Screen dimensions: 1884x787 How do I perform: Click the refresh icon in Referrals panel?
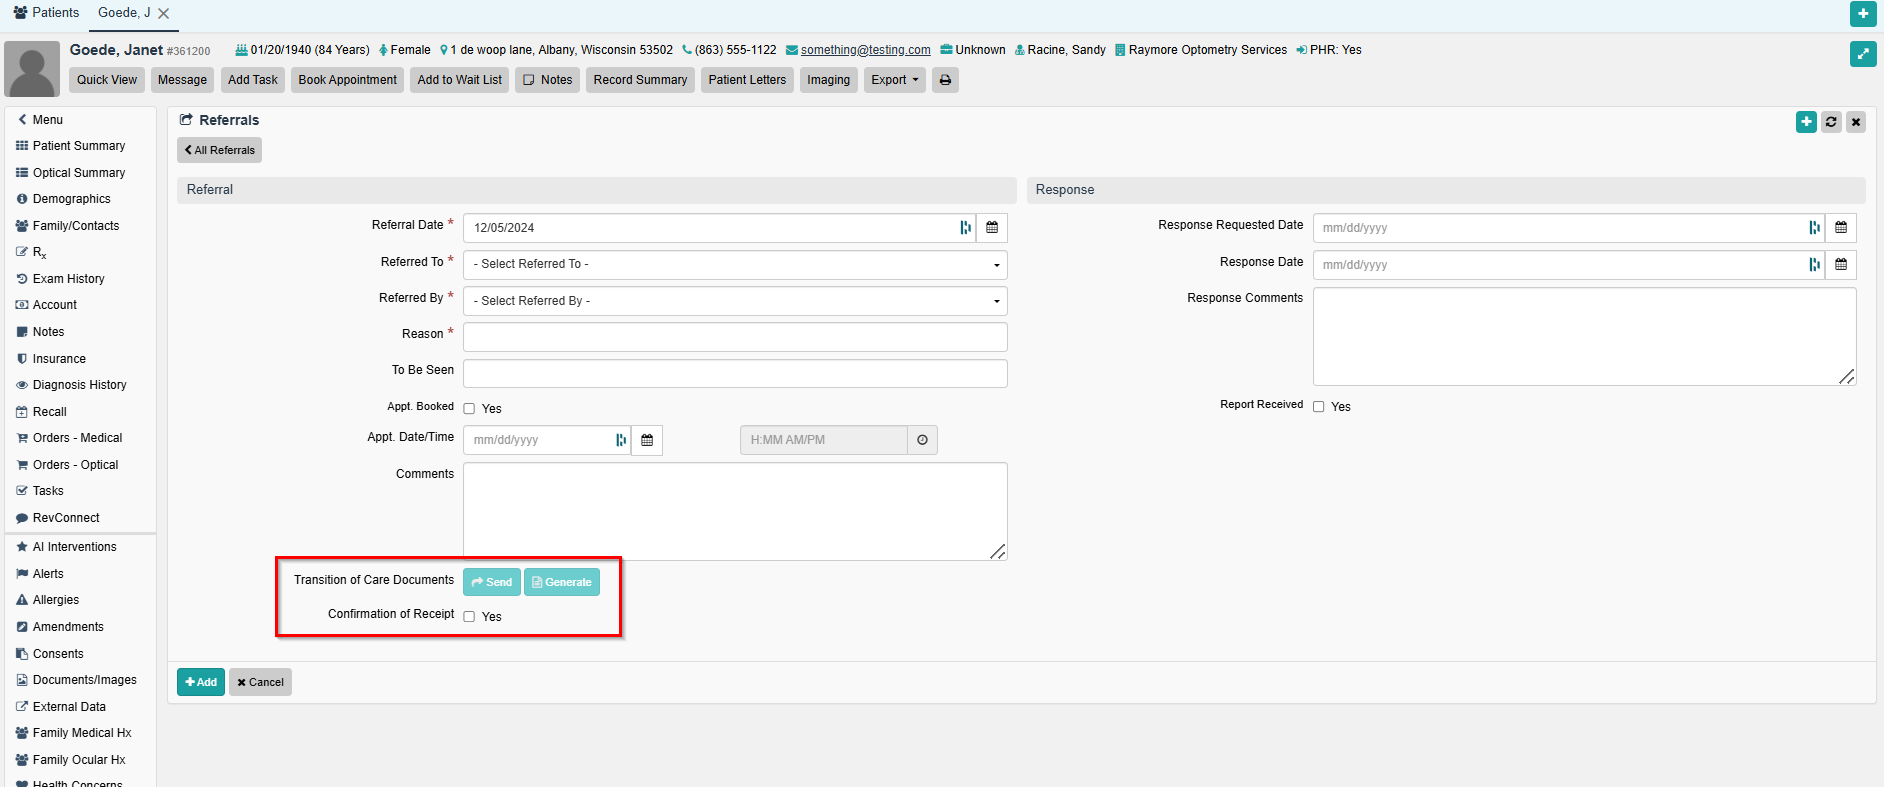point(1831,122)
